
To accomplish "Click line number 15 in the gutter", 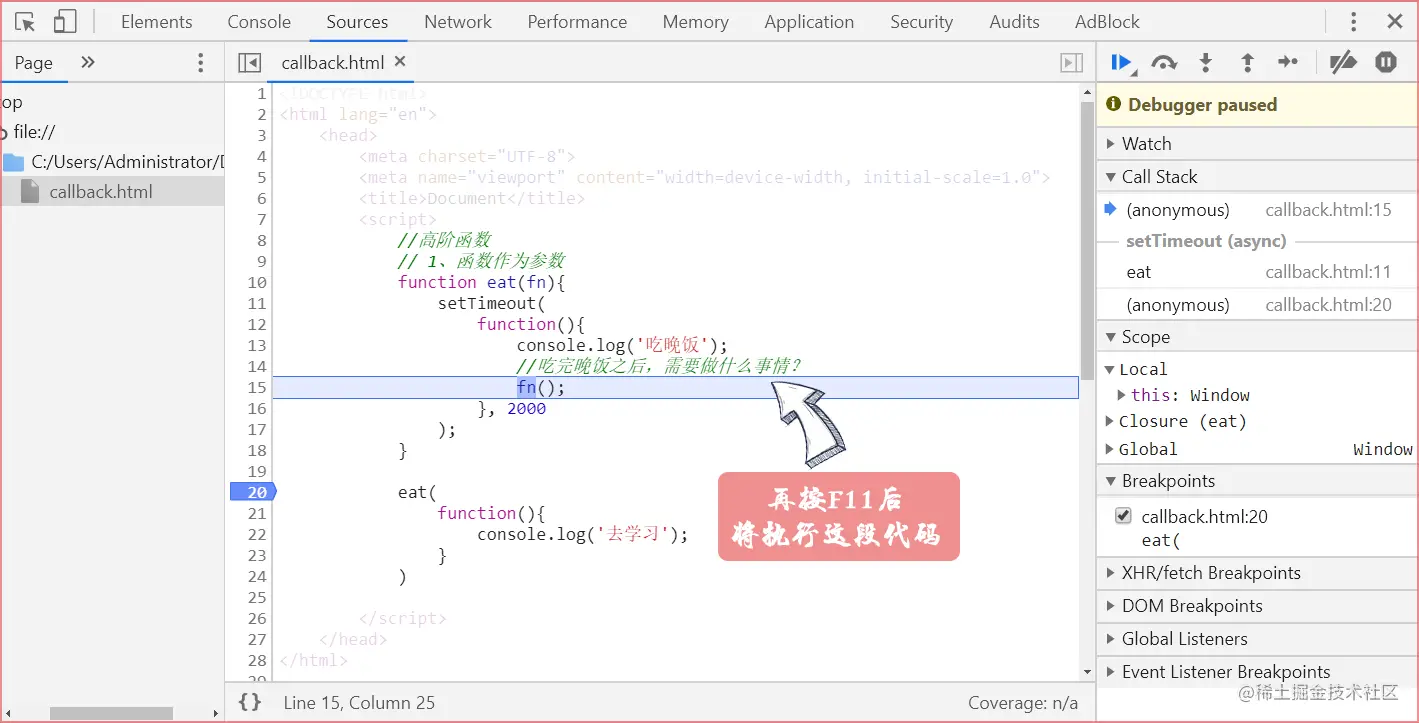I will (257, 387).
